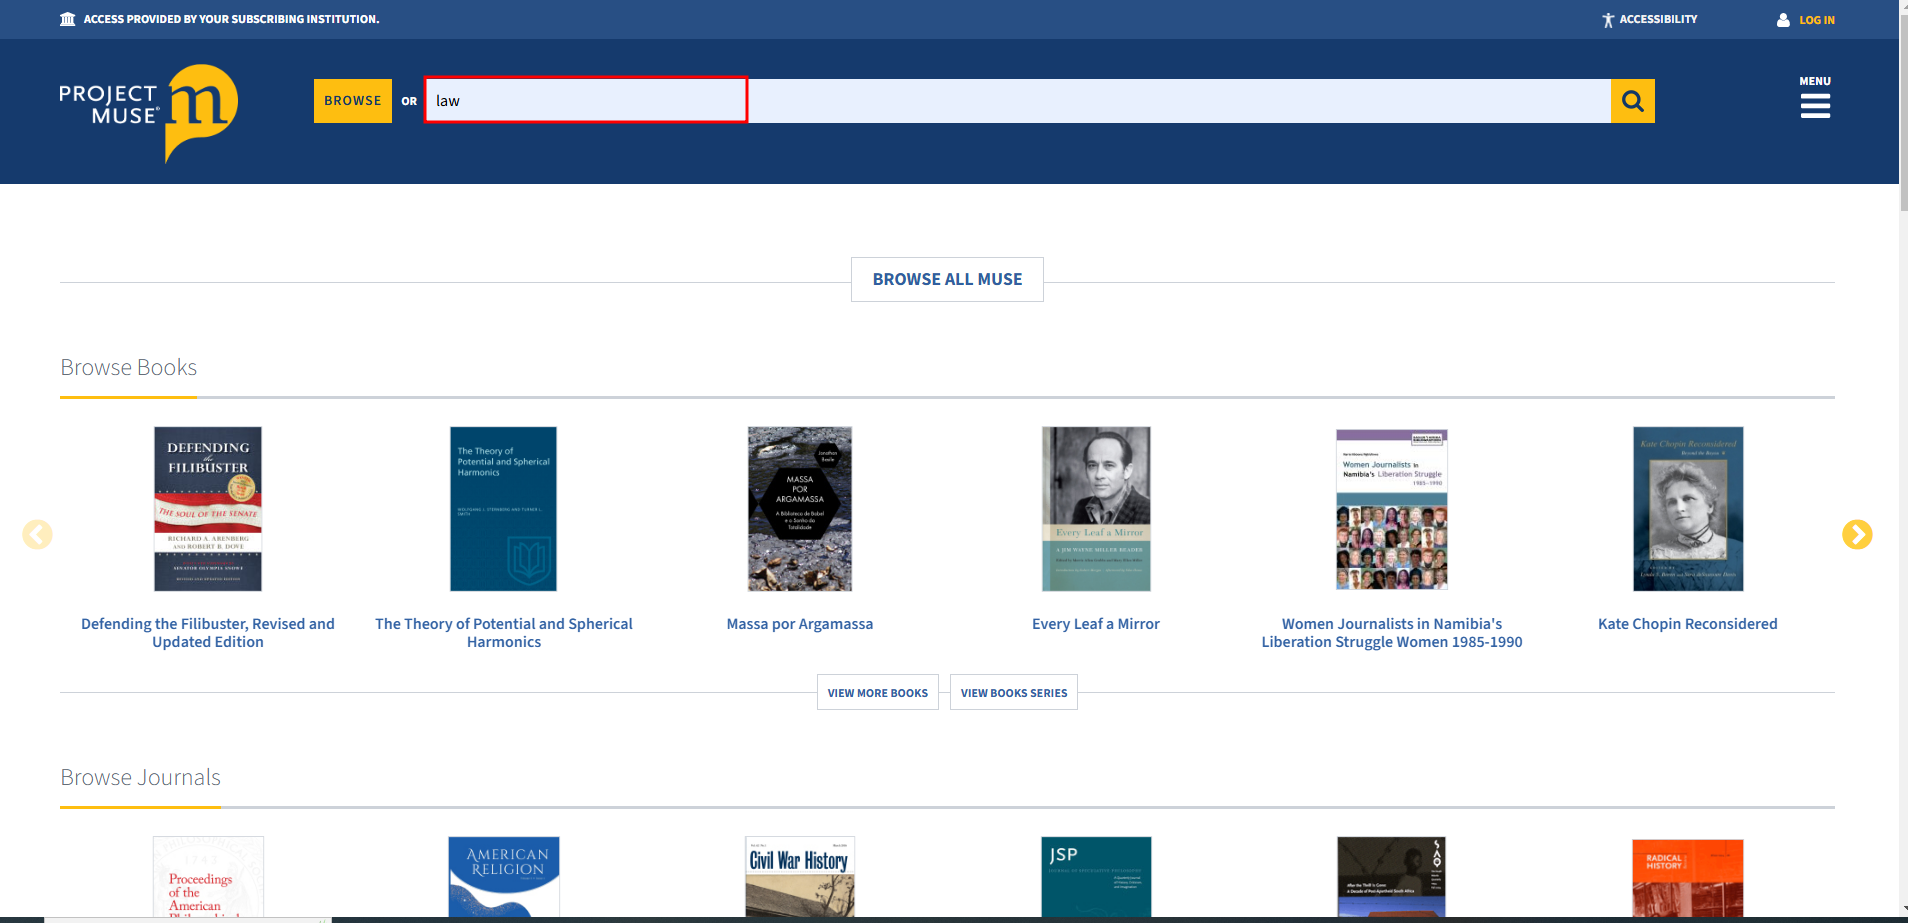Click the Browse All MUSE button
This screenshot has height=923, width=1908.
tap(947, 280)
